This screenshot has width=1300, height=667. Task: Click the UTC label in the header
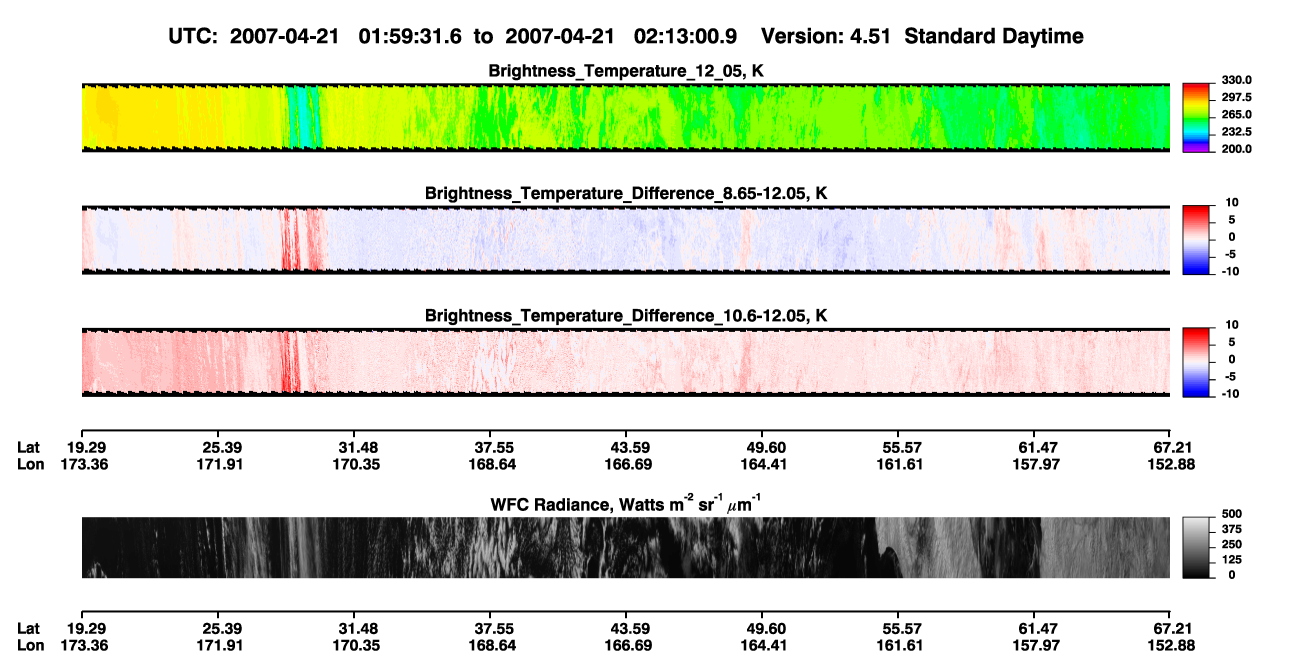click(194, 37)
